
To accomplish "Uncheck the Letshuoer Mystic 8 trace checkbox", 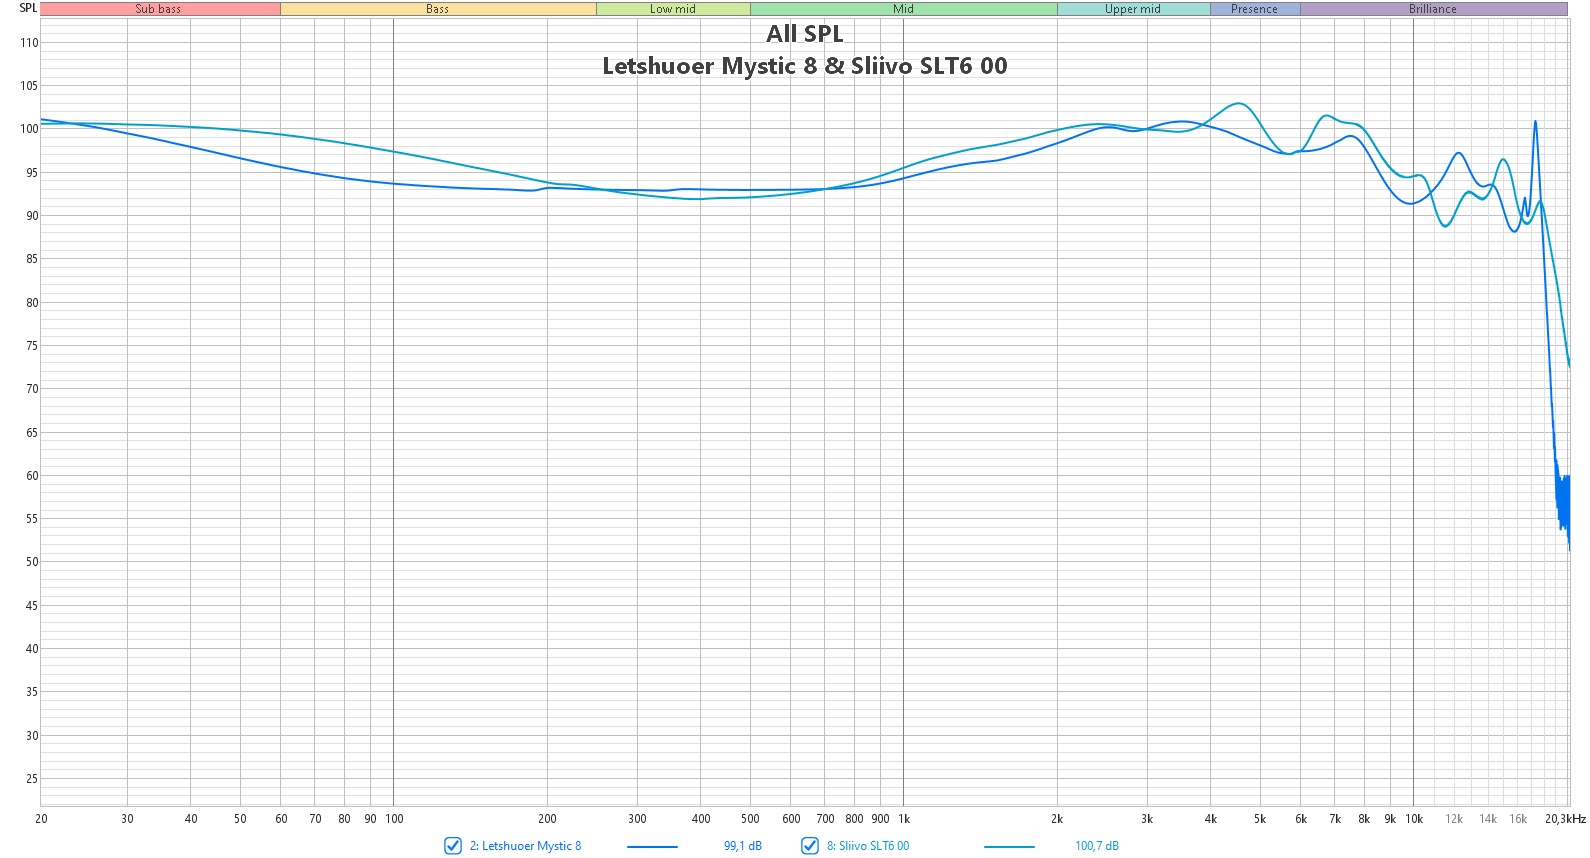I will (453, 846).
